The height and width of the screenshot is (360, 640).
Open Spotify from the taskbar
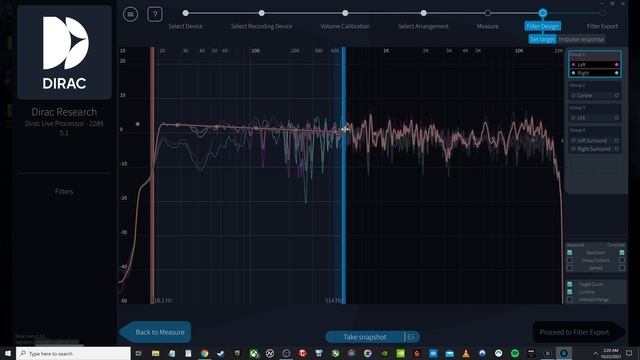coord(515,353)
